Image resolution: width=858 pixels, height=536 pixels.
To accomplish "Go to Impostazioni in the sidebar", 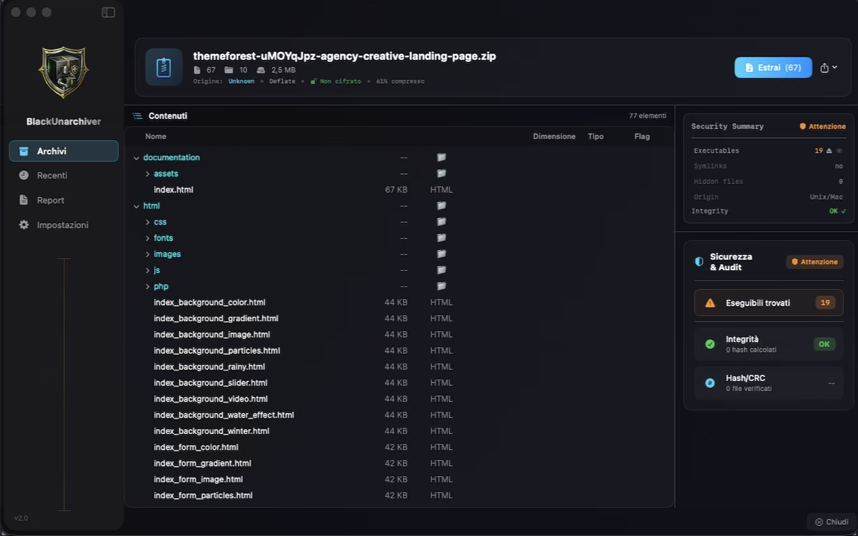I will pyautogui.click(x=62, y=225).
